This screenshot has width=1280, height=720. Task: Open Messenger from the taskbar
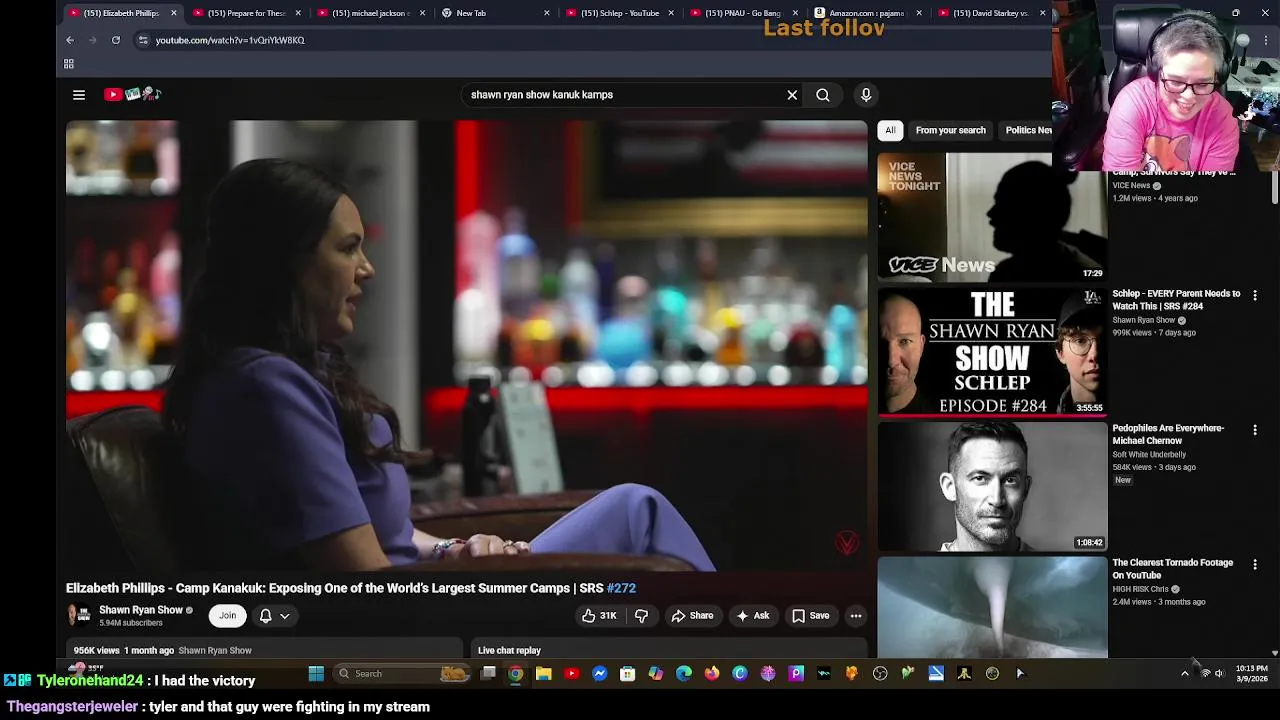[x=599, y=674]
